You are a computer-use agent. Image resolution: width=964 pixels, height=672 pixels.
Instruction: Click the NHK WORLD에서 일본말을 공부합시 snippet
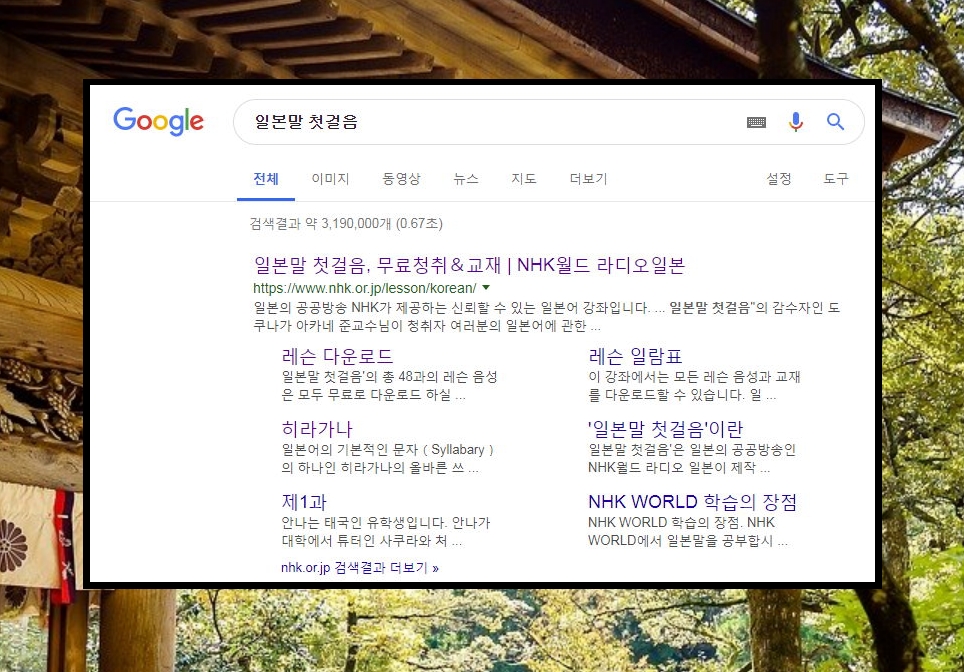pos(687,531)
